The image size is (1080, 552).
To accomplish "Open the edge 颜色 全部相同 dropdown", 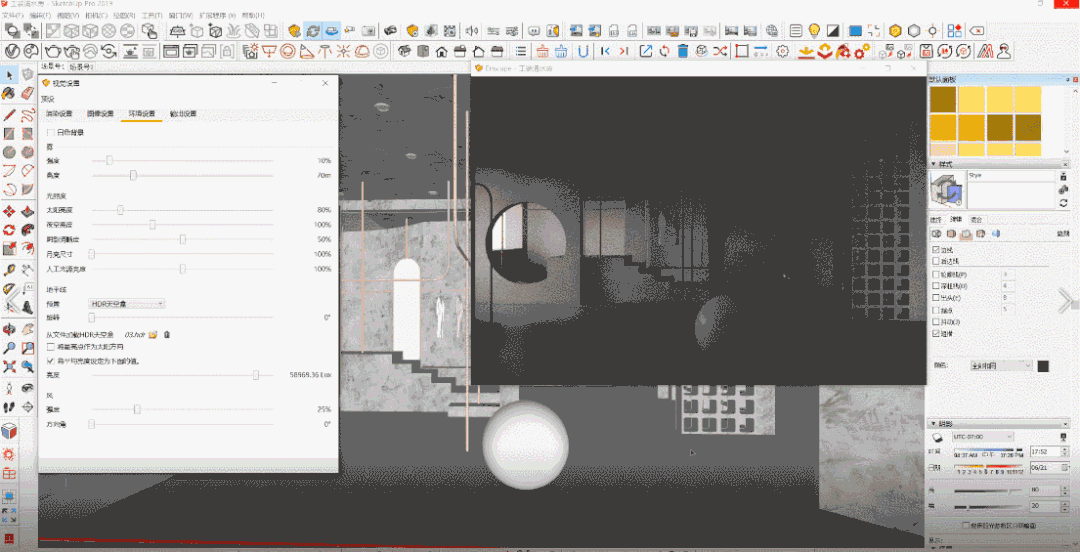I will pyautogui.click(x=1001, y=366).
